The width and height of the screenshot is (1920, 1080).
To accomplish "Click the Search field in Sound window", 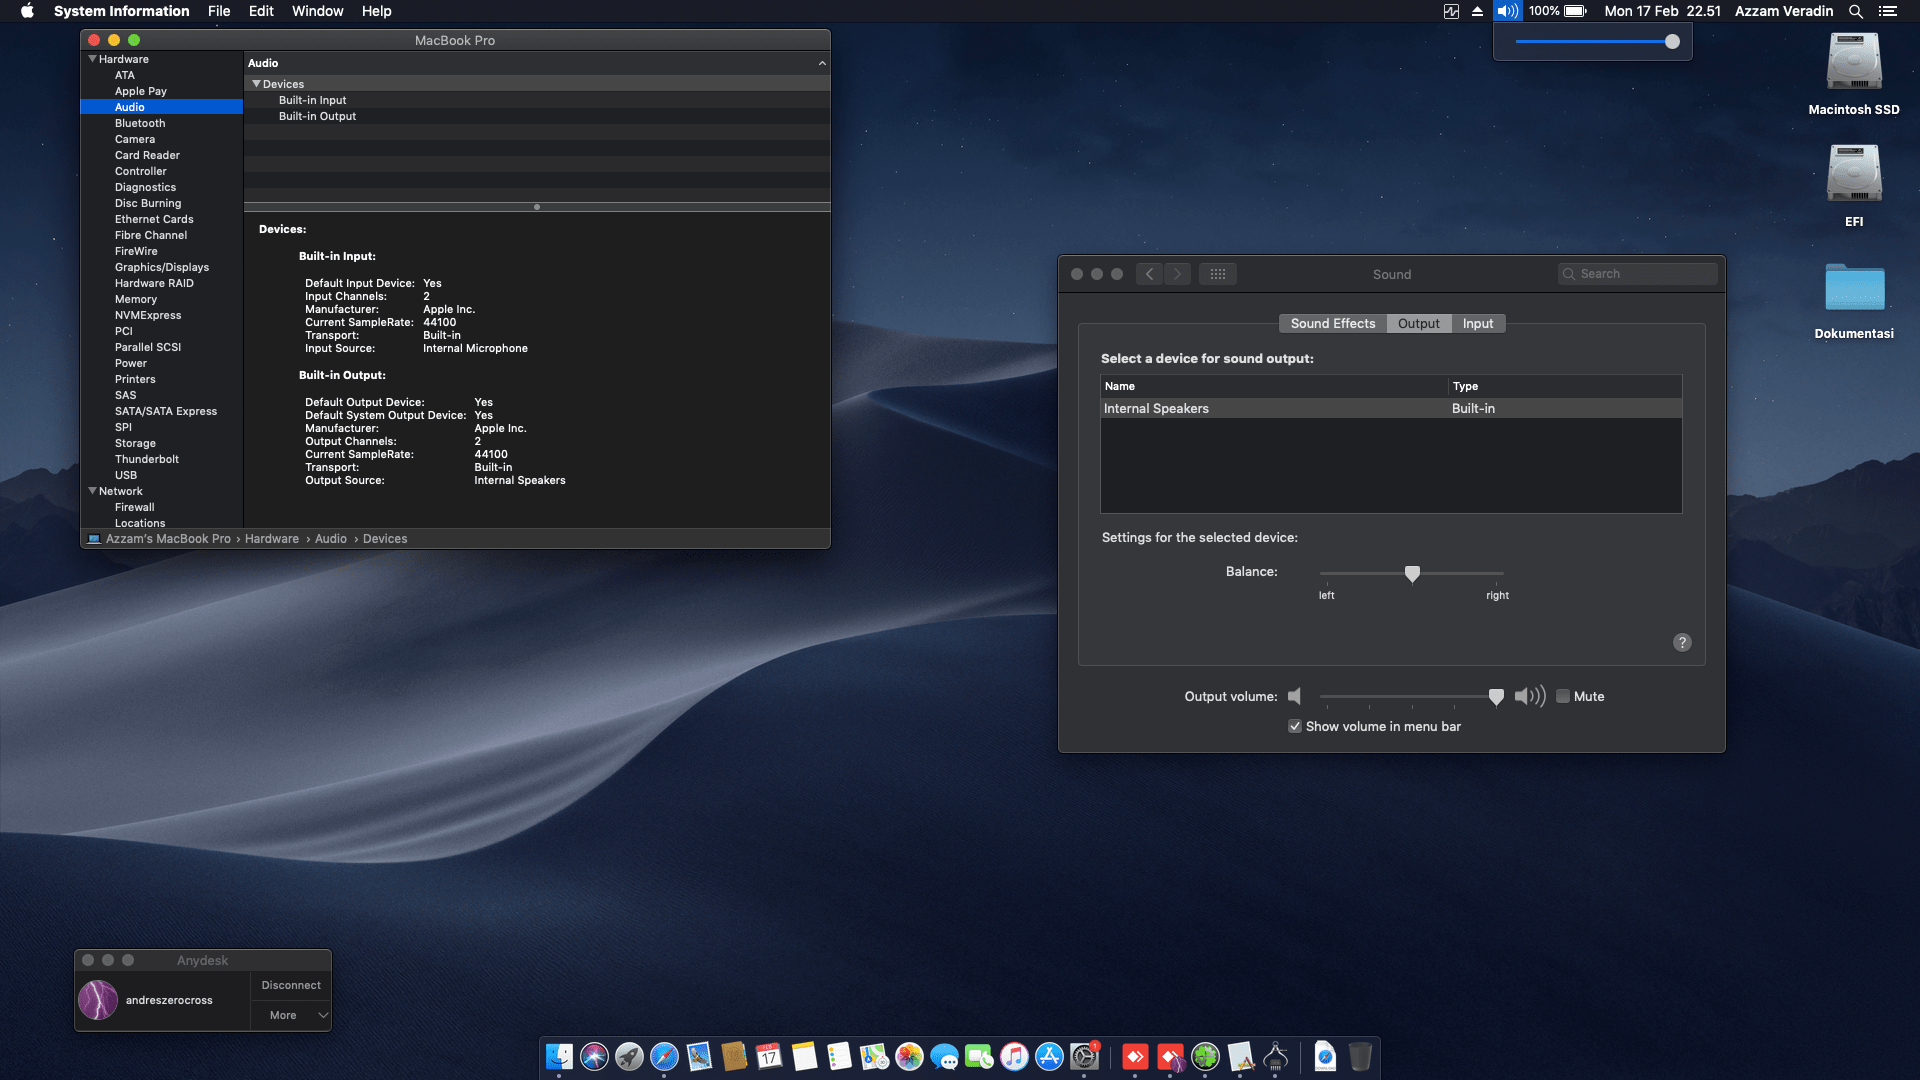I will click(1637, 274).
